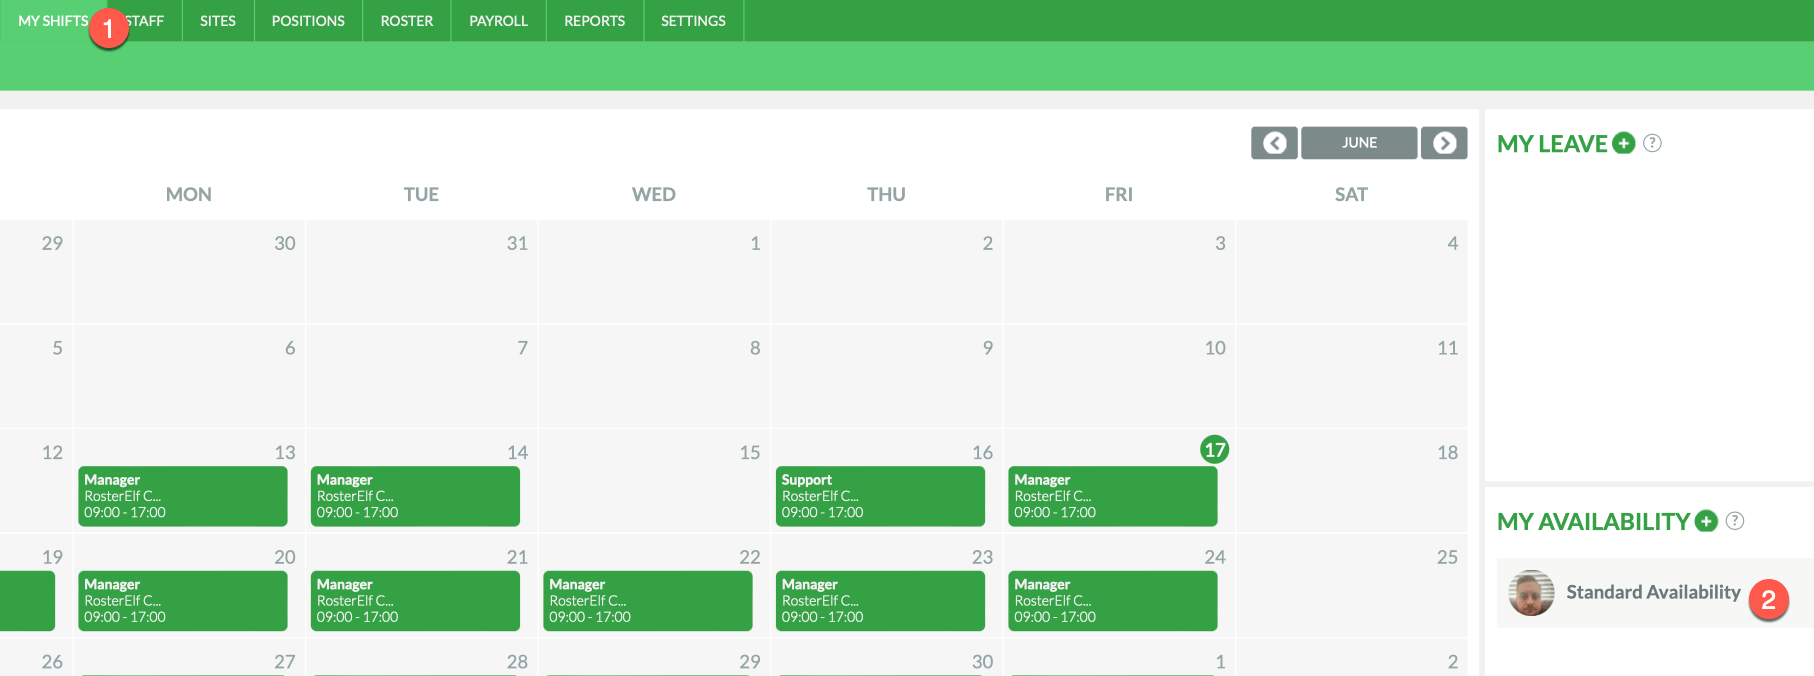Open the Sites tab
This screenshot has height=676, width=1814.
coord(218,21)
